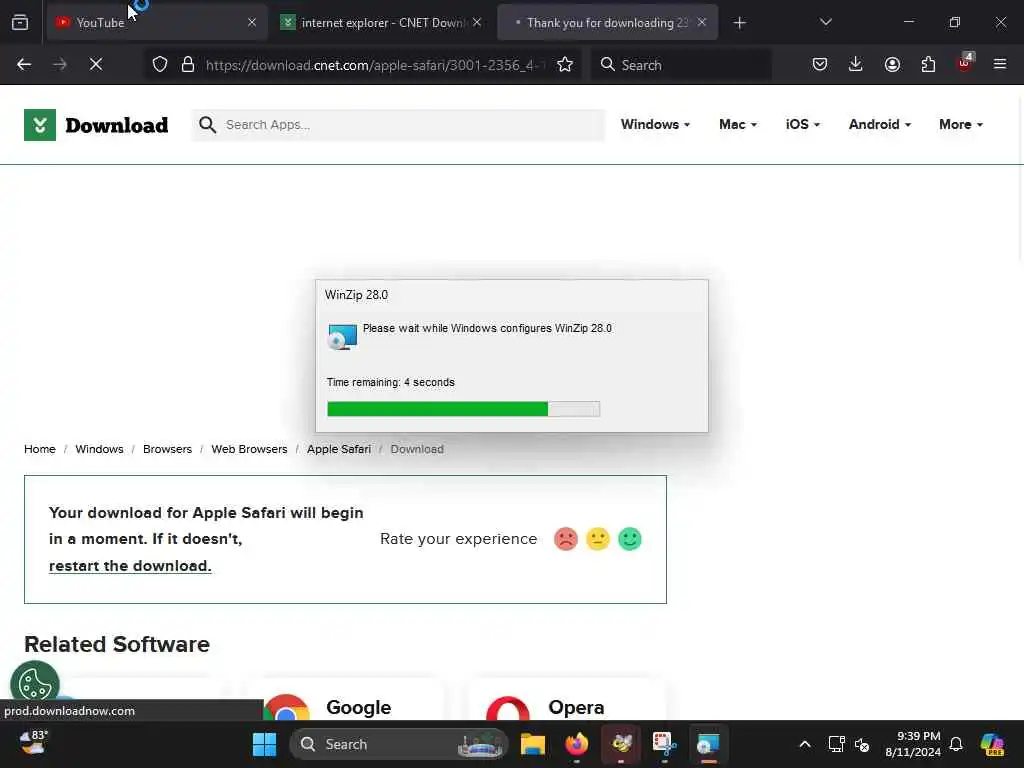Stop loading the page
This screenshot has height=768, width=1024.
click(96, 65)
